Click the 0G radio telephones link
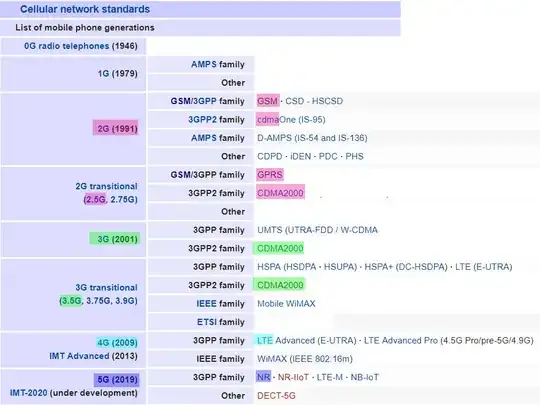 [x=66, y=46]
